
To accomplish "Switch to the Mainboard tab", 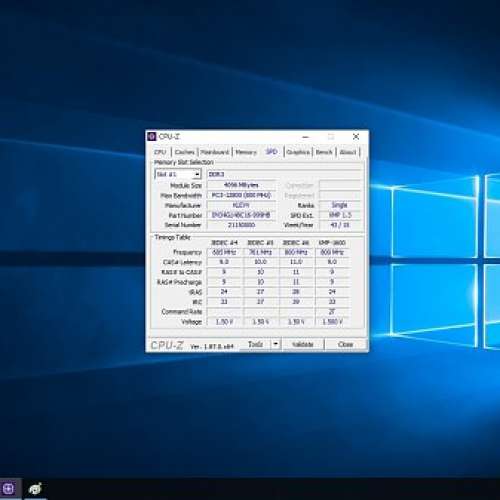I will [215, 152].
